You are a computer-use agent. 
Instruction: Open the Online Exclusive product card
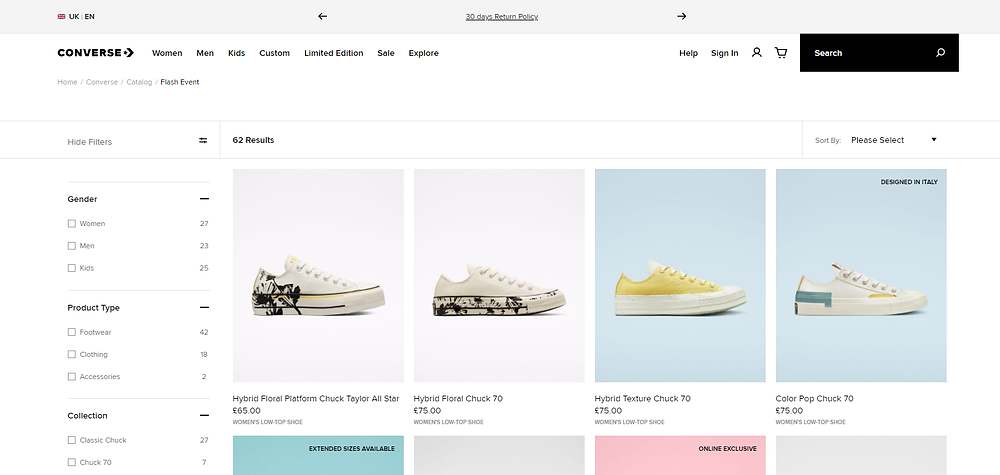click(680, 455)
